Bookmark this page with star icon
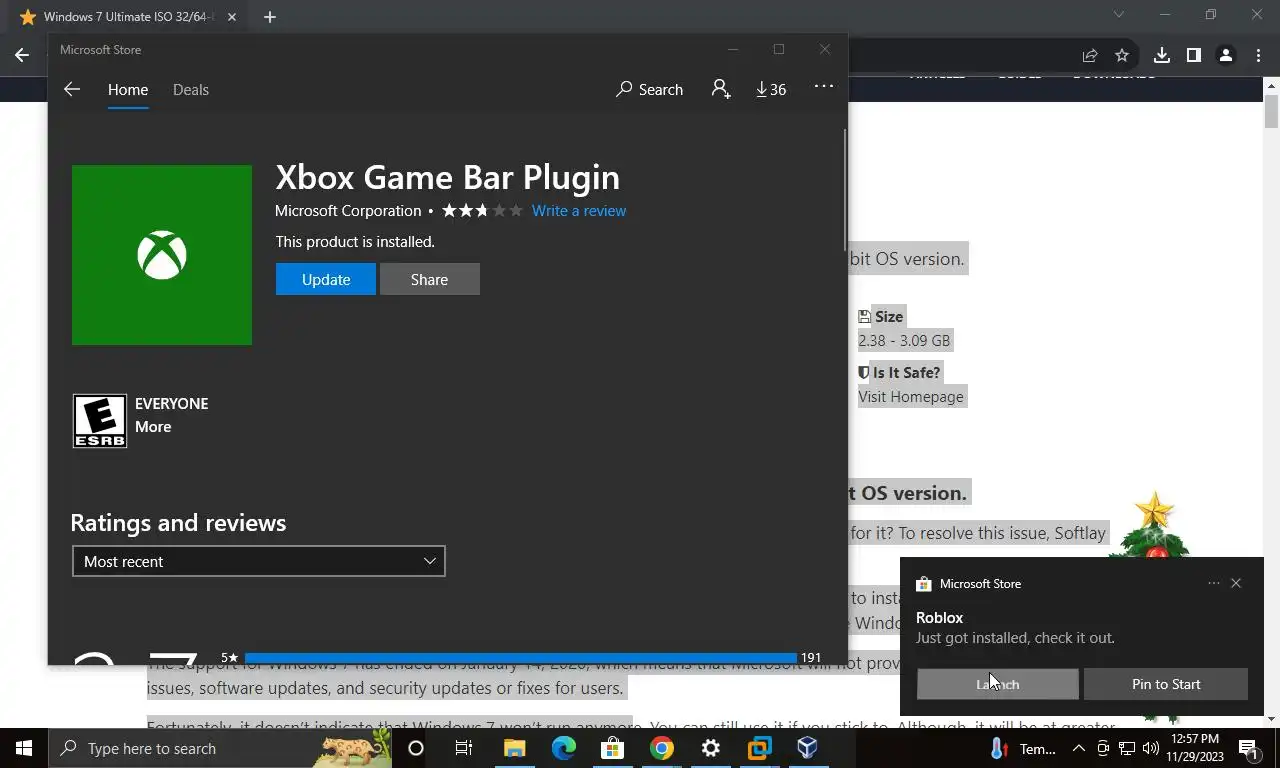This screenshot has height=768, width=1280. click(x=1122, y=56)
